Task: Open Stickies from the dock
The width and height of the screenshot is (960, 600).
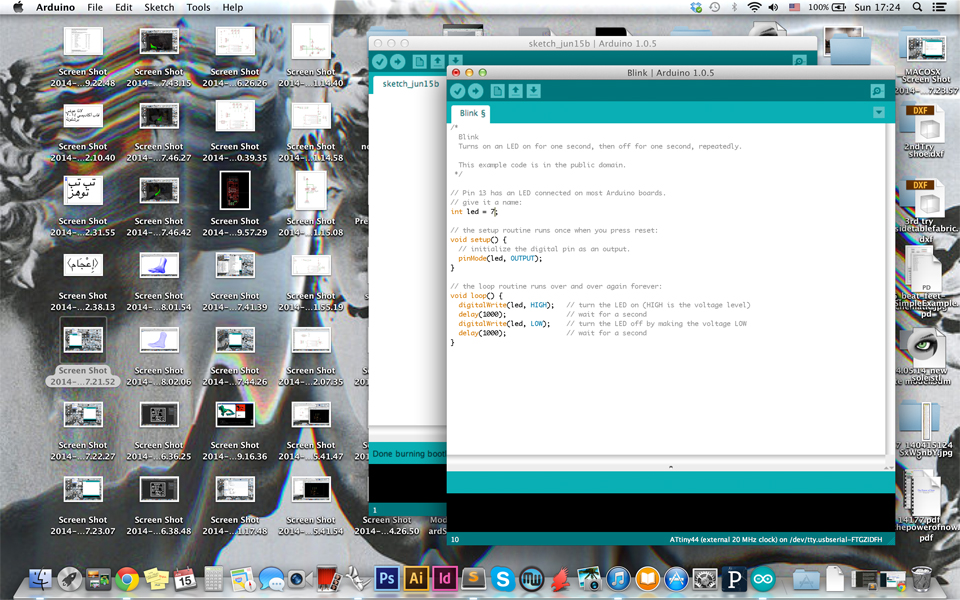Action: tap(156, 579)
